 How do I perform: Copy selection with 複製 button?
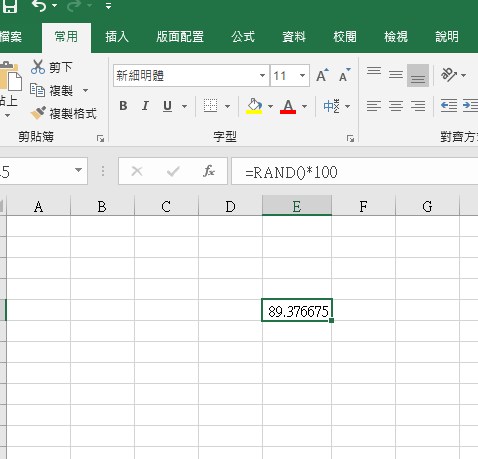52,90
